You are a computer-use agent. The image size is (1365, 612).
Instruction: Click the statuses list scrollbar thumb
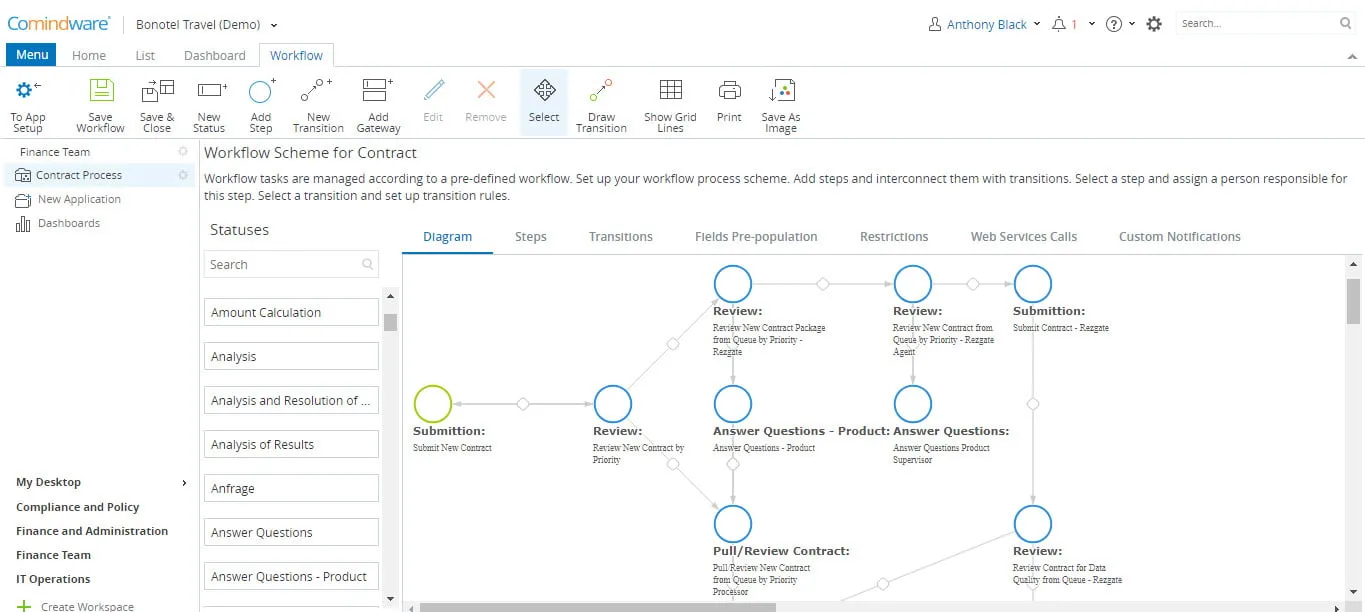tap(390, 322)
